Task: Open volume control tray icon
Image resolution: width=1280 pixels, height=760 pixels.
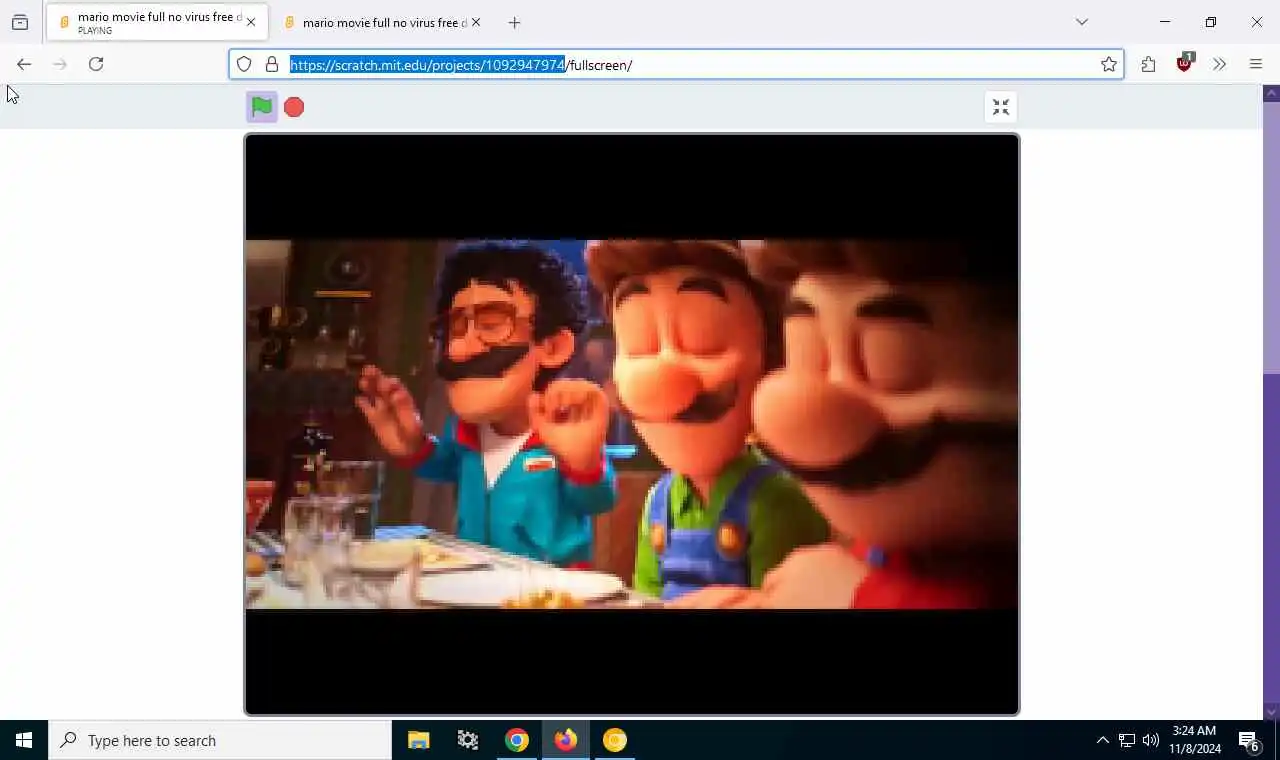Action: pos(1151,740)
